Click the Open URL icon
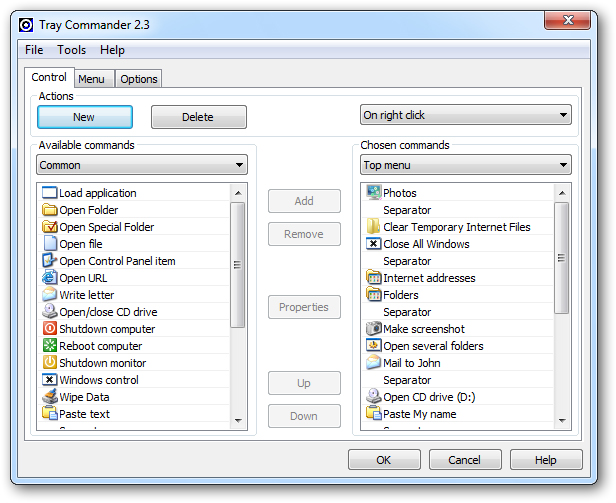The height and width of the screenshot is (503, 616). click(x=49, y=278)
